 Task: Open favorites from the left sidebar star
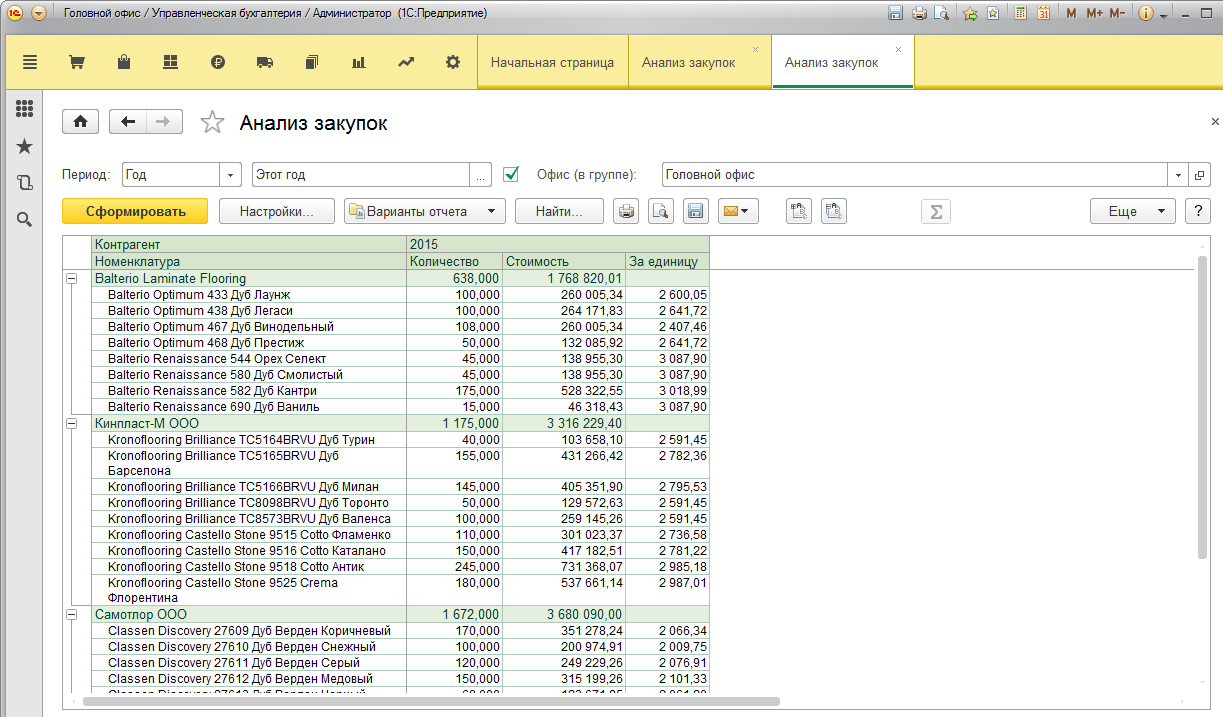click(25, 146)
